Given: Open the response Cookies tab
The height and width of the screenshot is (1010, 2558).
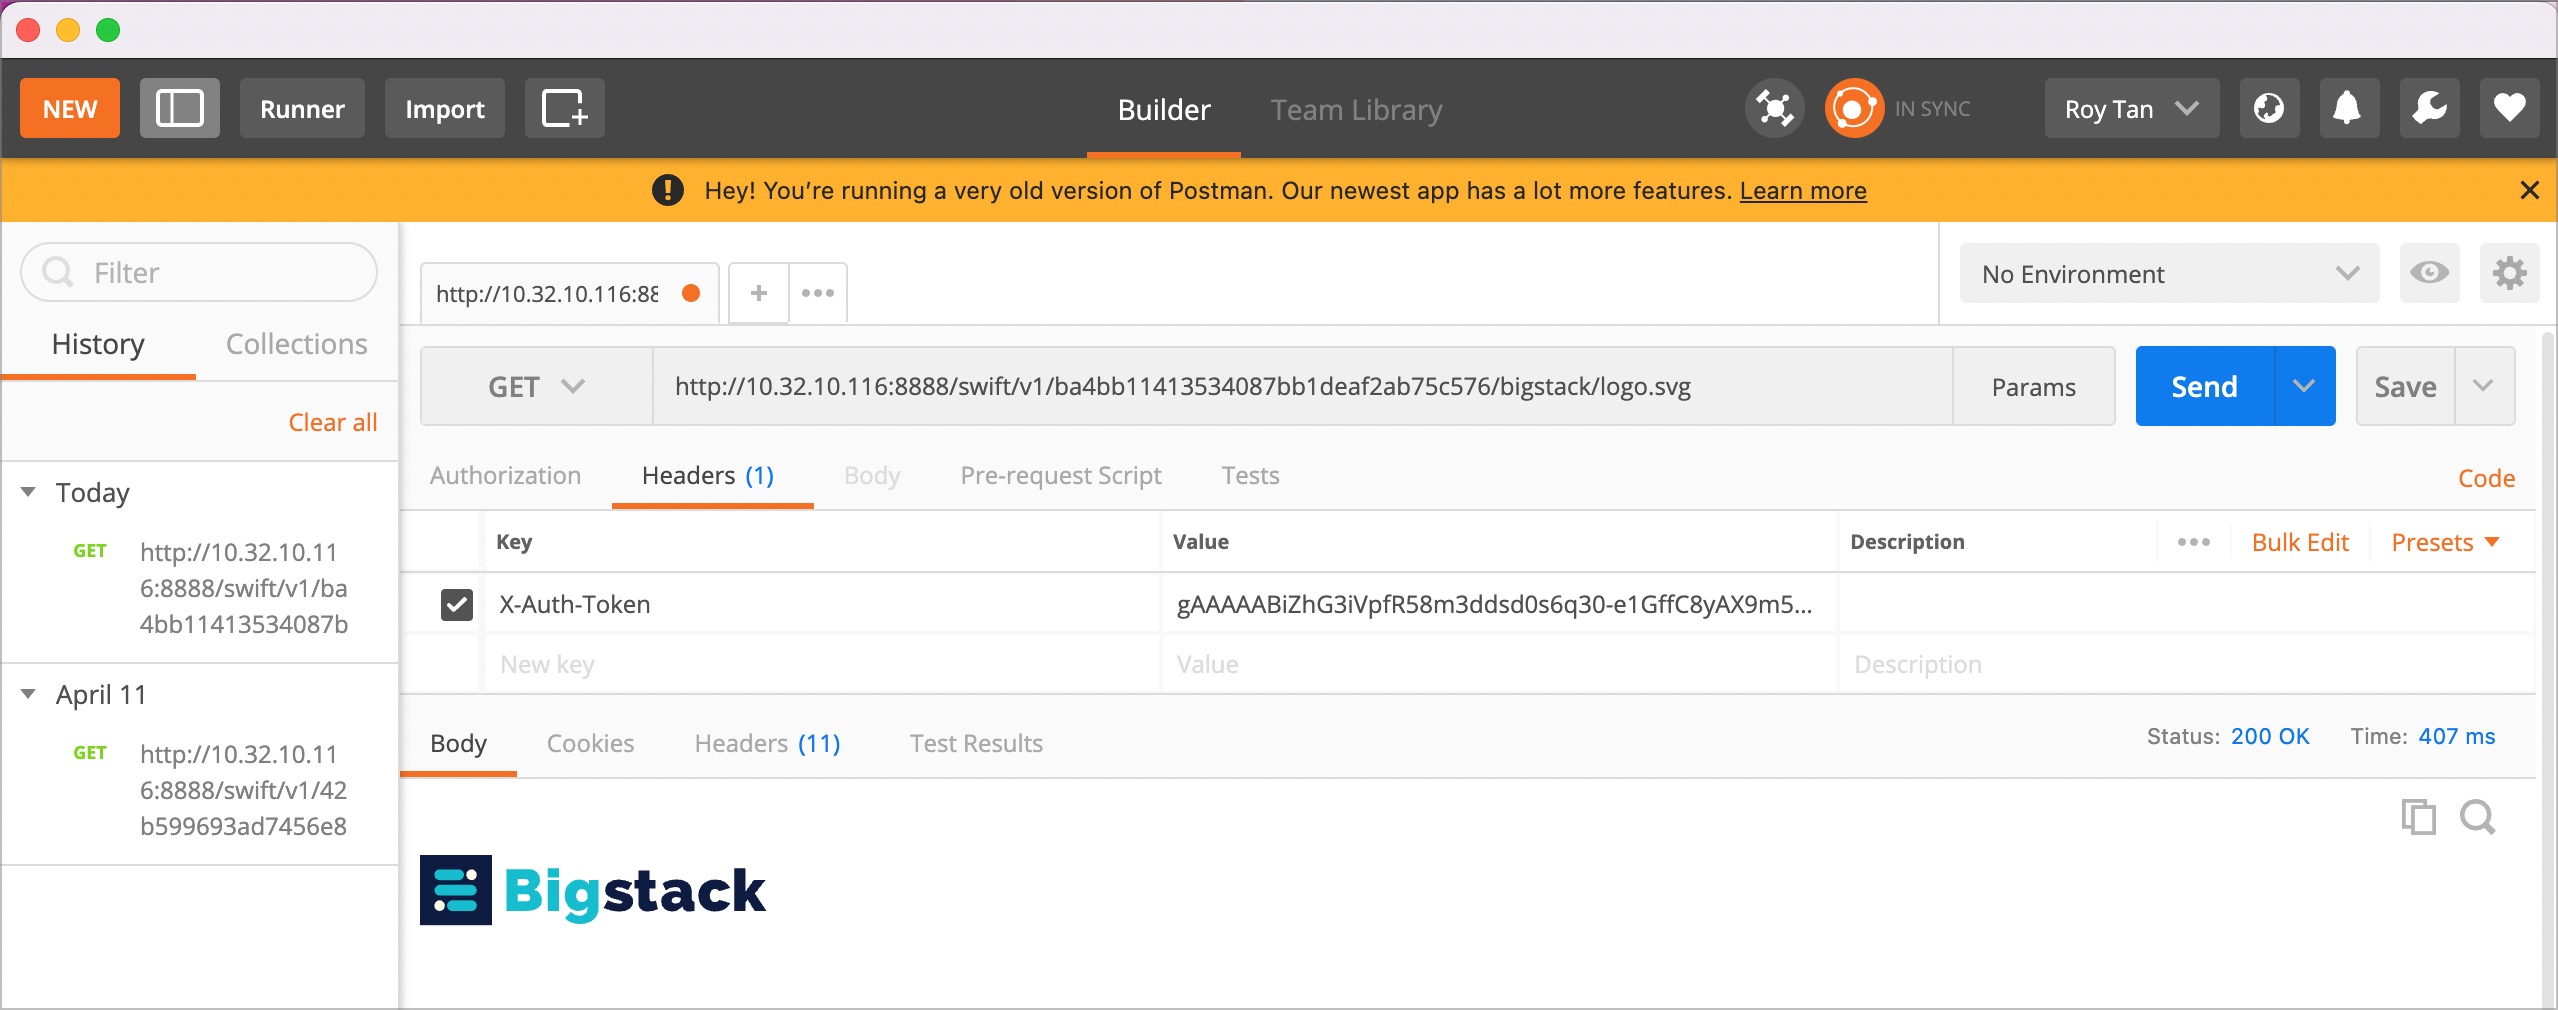Looking at the screenshot, I should (590, 743).
